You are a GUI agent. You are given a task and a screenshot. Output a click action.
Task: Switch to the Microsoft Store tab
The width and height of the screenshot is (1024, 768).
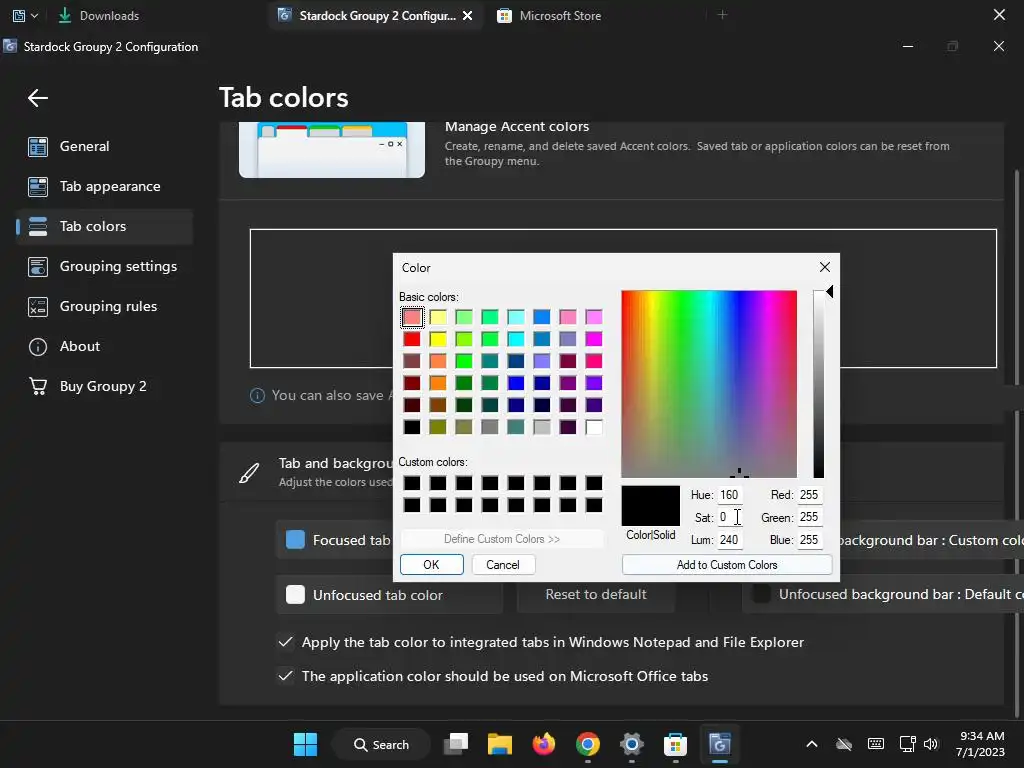point(550,15)
